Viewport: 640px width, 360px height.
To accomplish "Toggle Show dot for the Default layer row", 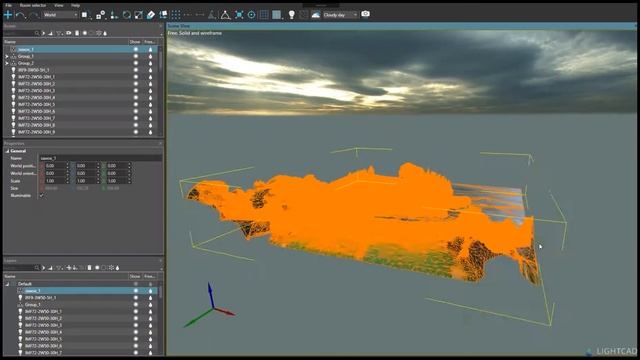I will point(136,284).
